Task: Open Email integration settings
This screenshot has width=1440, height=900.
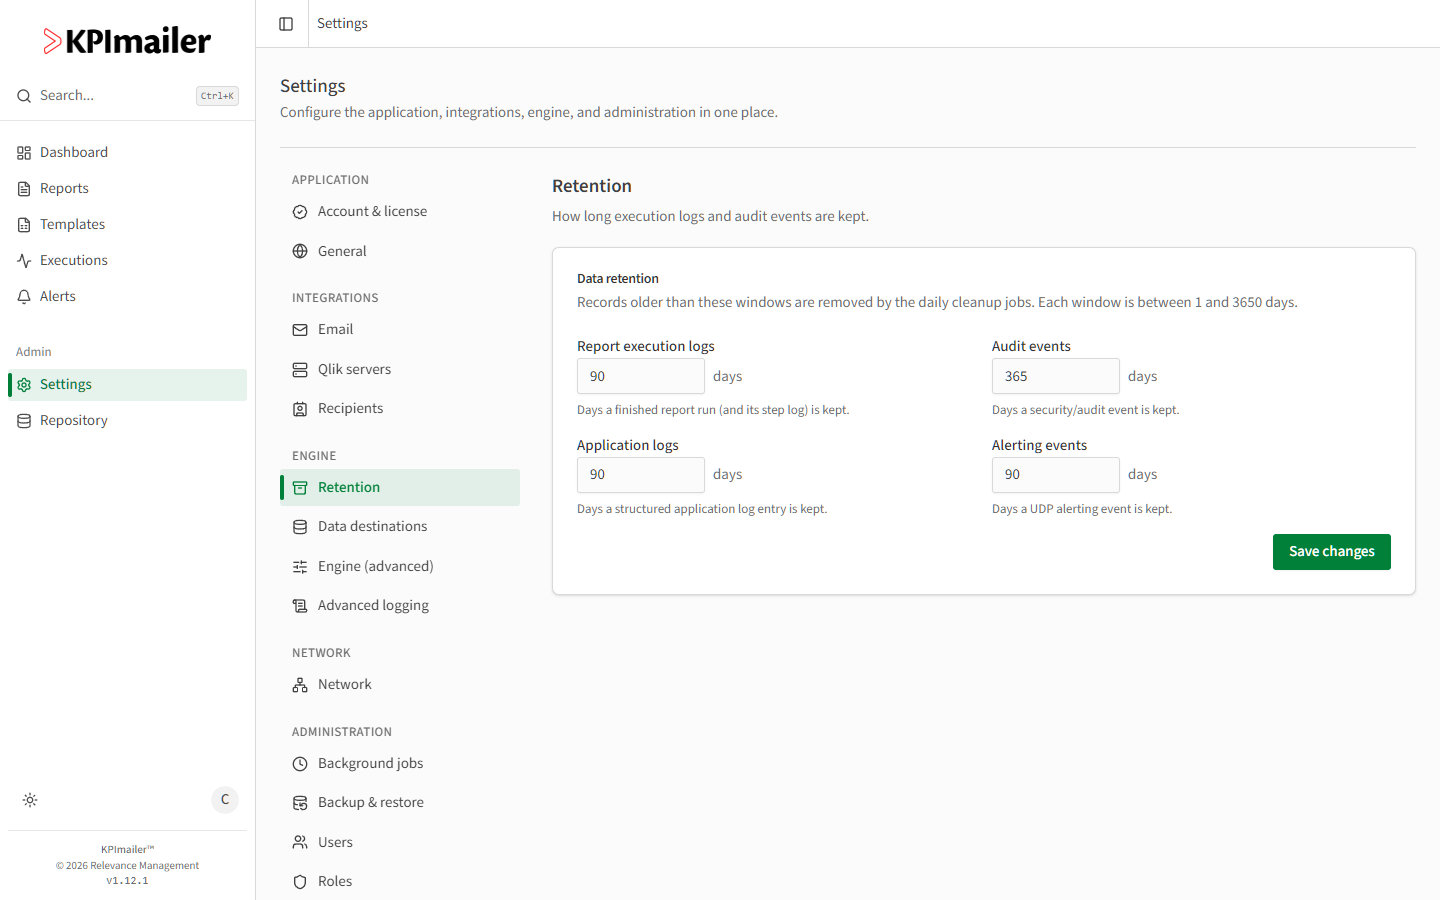Action: 400,330
